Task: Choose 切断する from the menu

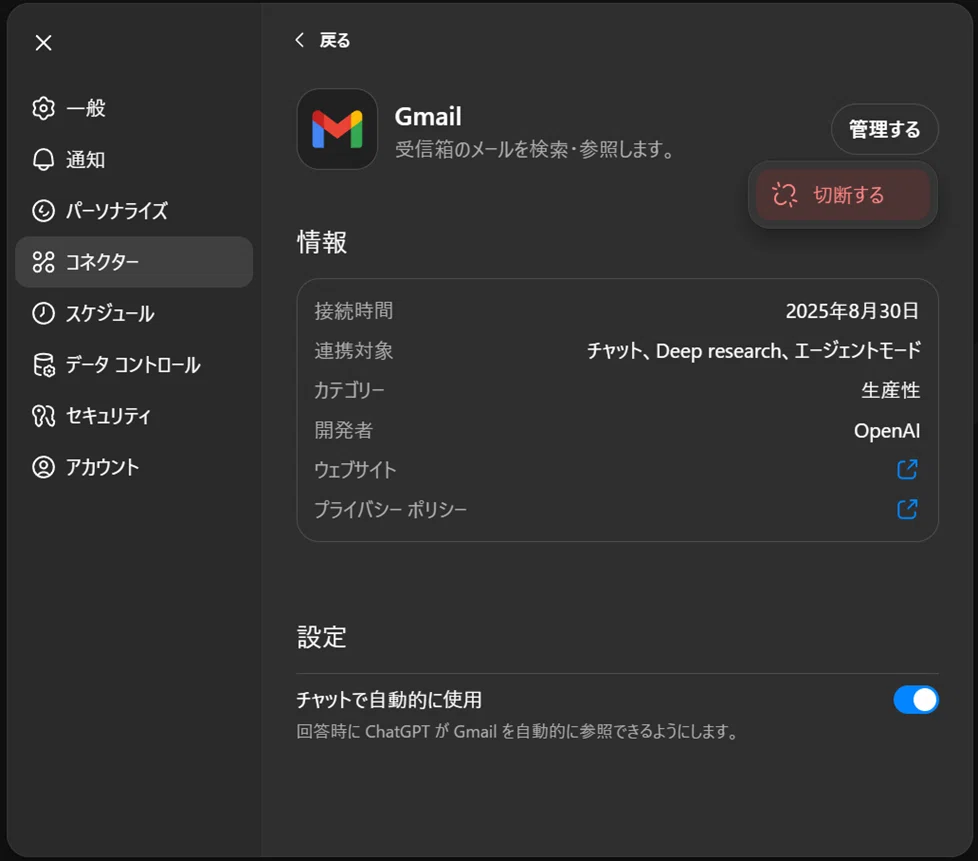Action: (x=843, y=195)
